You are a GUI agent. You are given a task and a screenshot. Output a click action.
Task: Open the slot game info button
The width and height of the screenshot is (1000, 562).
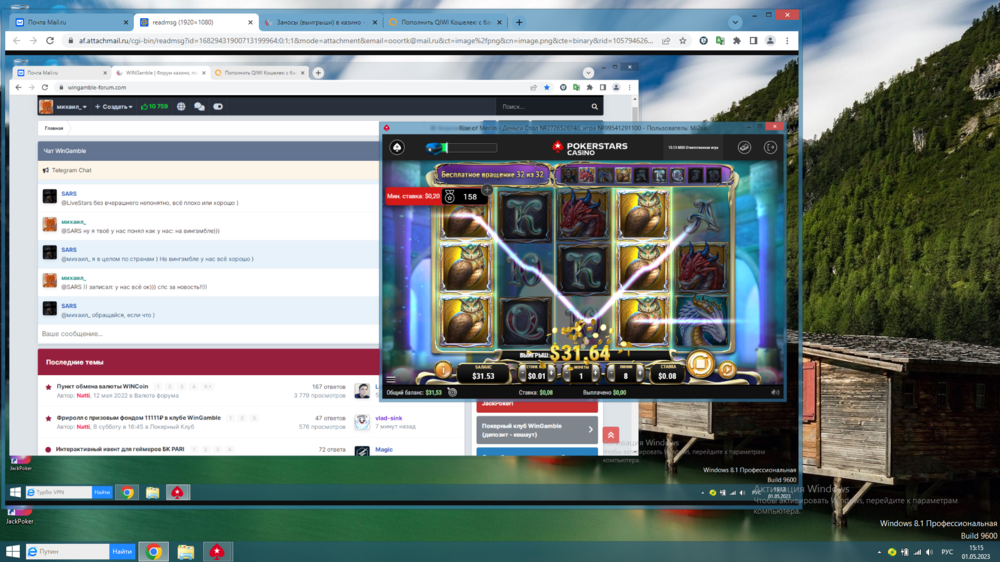(443, 370)
